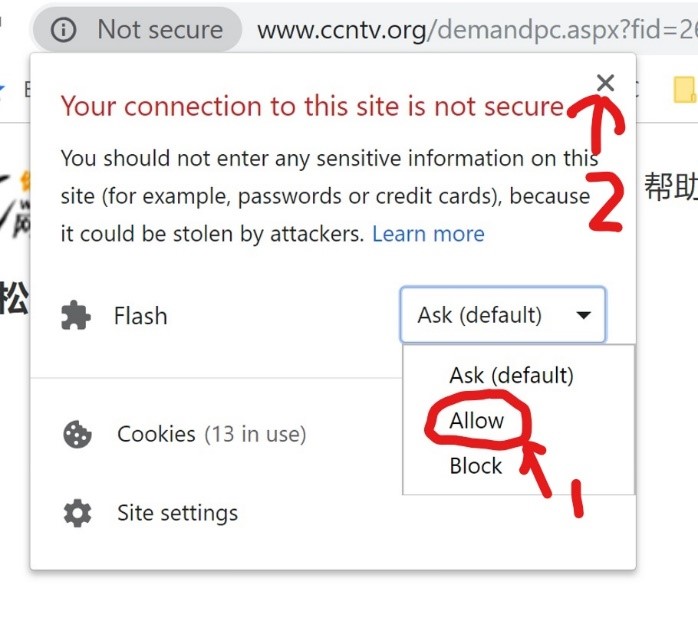Screen dimensions: 698x621
Task: Close the site information popup
Action: pyautogui.click(x=605, y=83)
